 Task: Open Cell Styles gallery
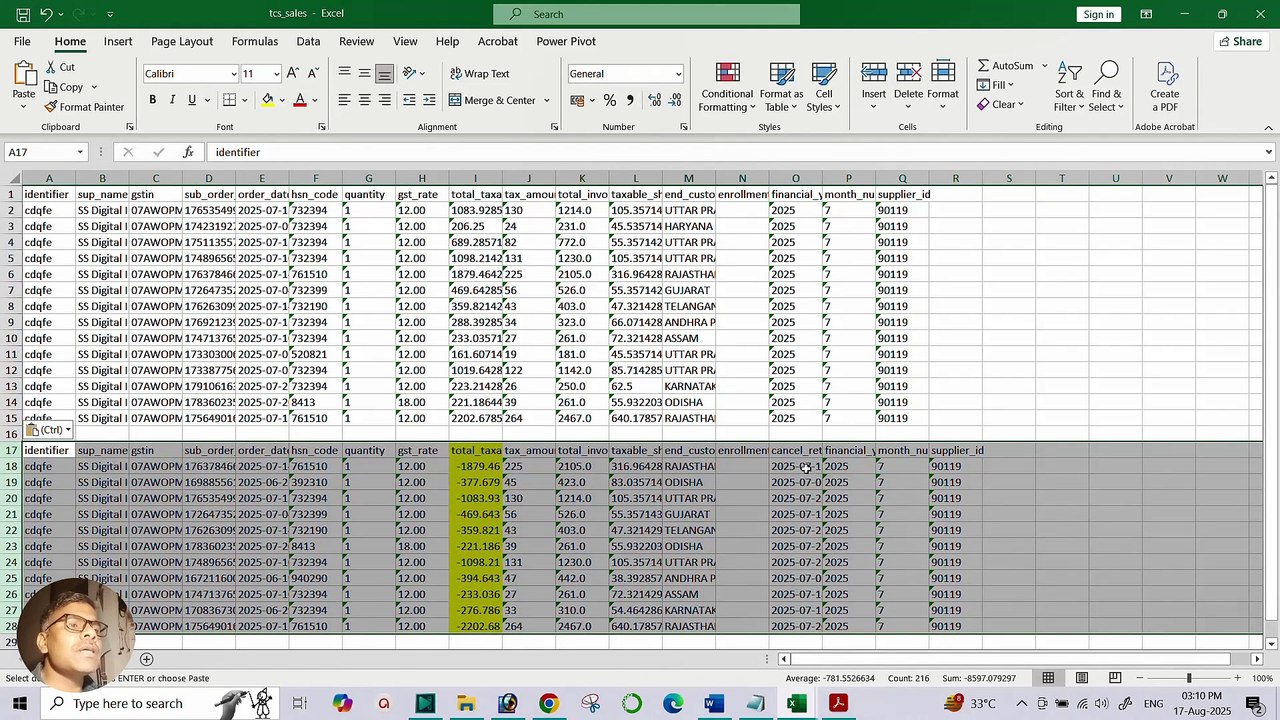pos(823,87)
